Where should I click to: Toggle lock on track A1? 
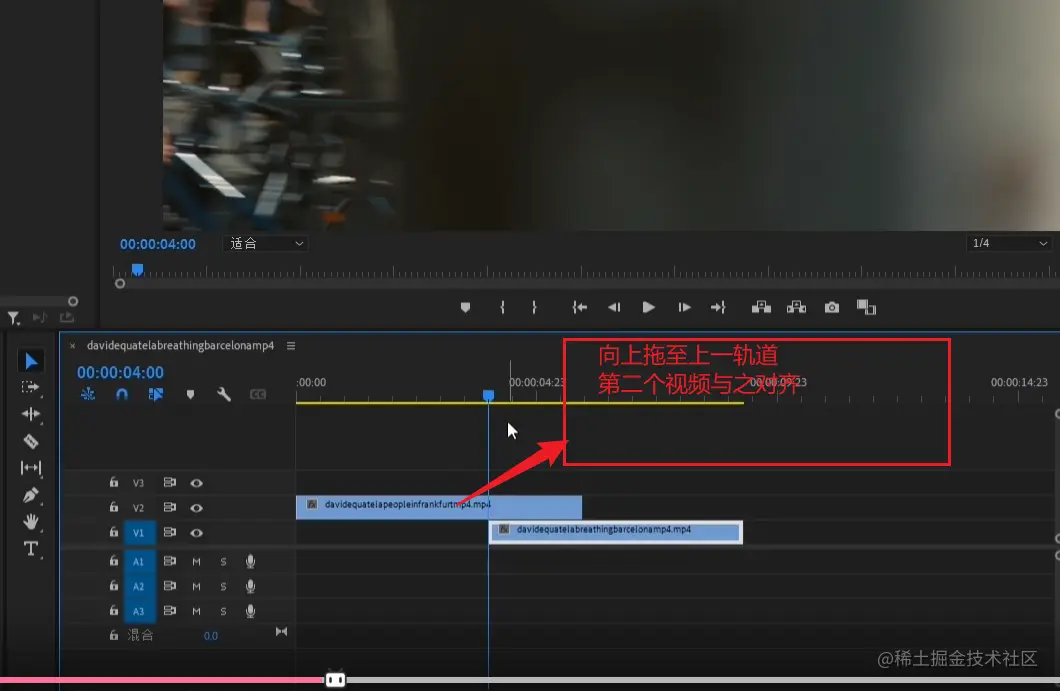pos(114,561)
